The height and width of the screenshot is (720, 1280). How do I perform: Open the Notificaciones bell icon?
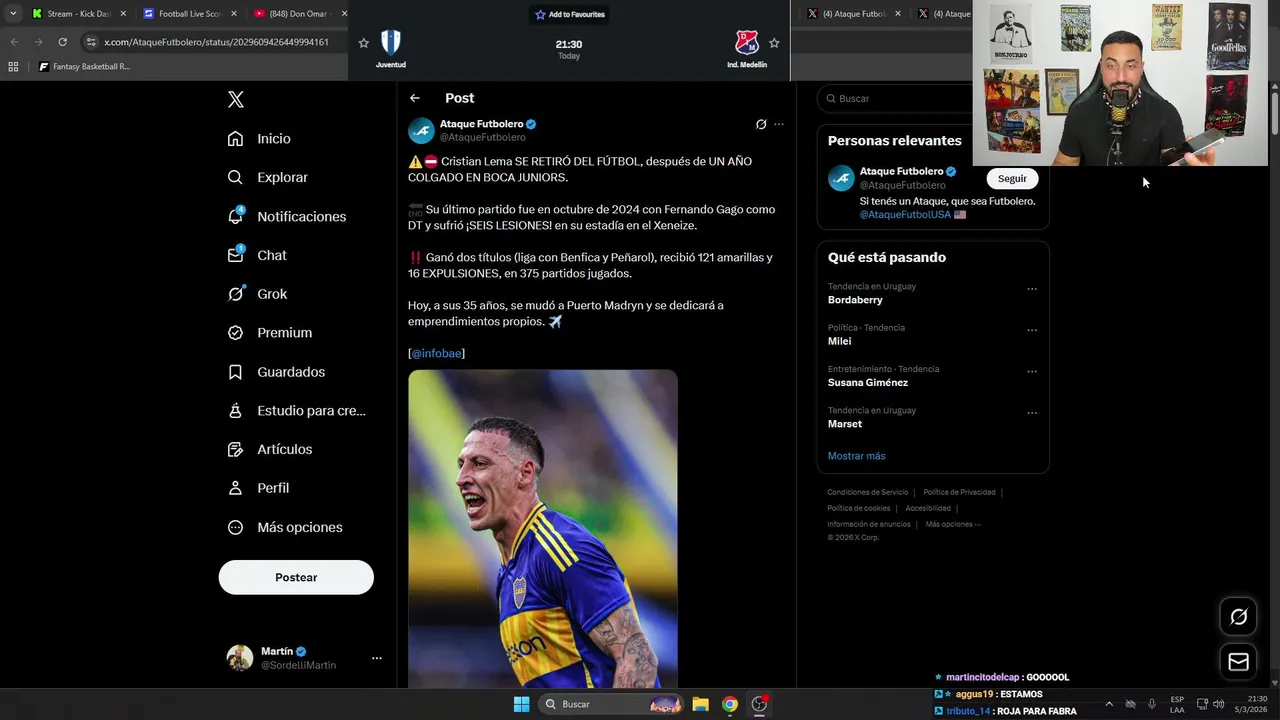pos(235,216)
